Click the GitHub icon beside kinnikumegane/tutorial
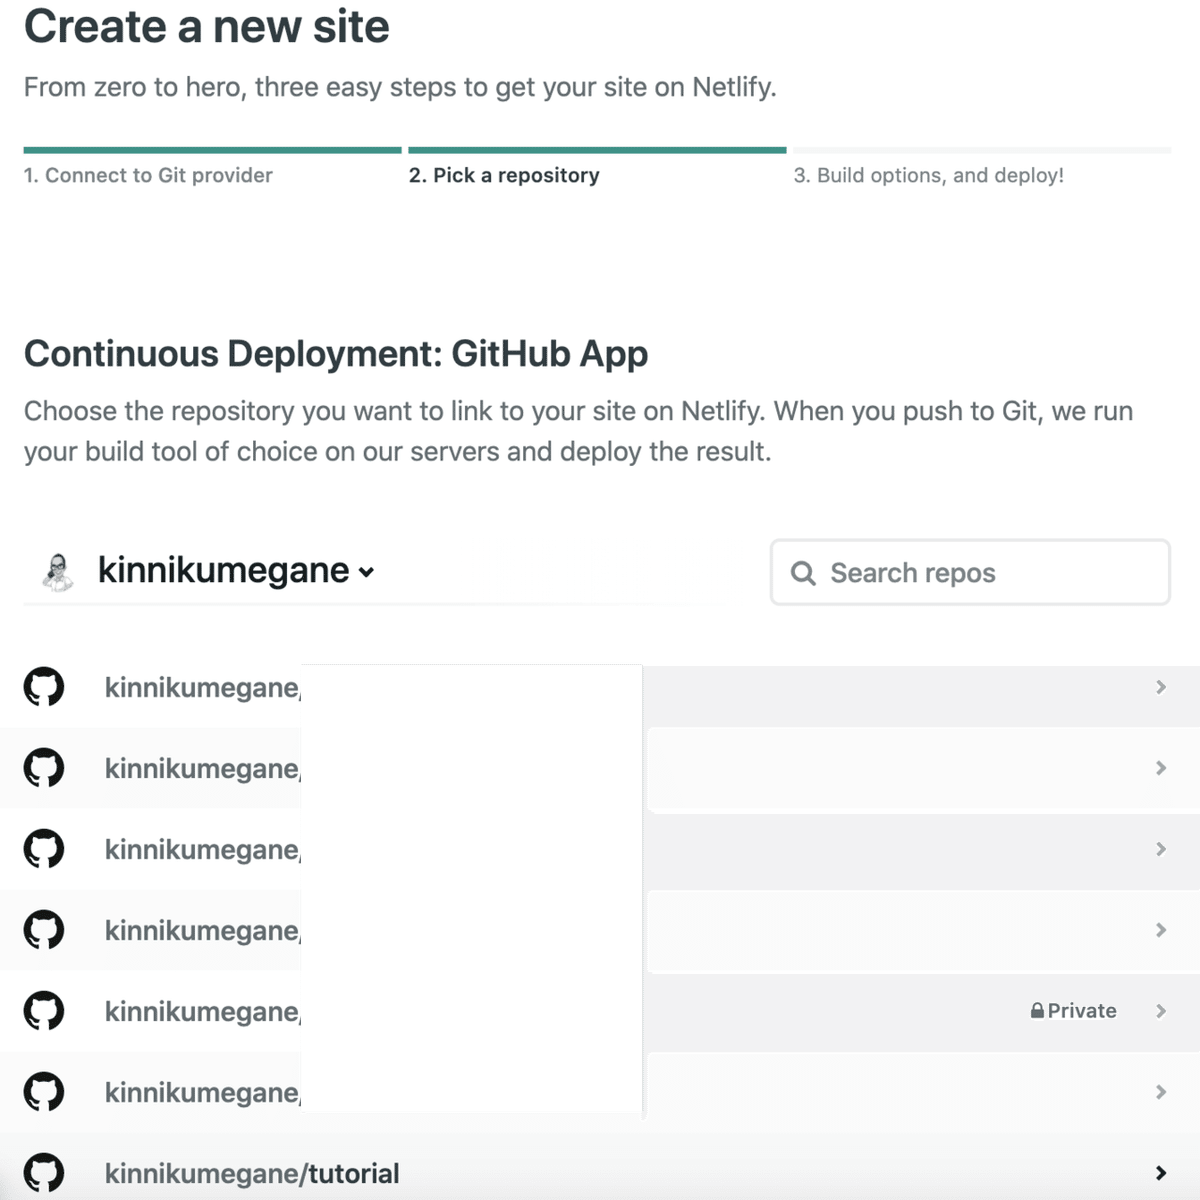This screenshot has width=1200, height=1200. [44, 1173]
